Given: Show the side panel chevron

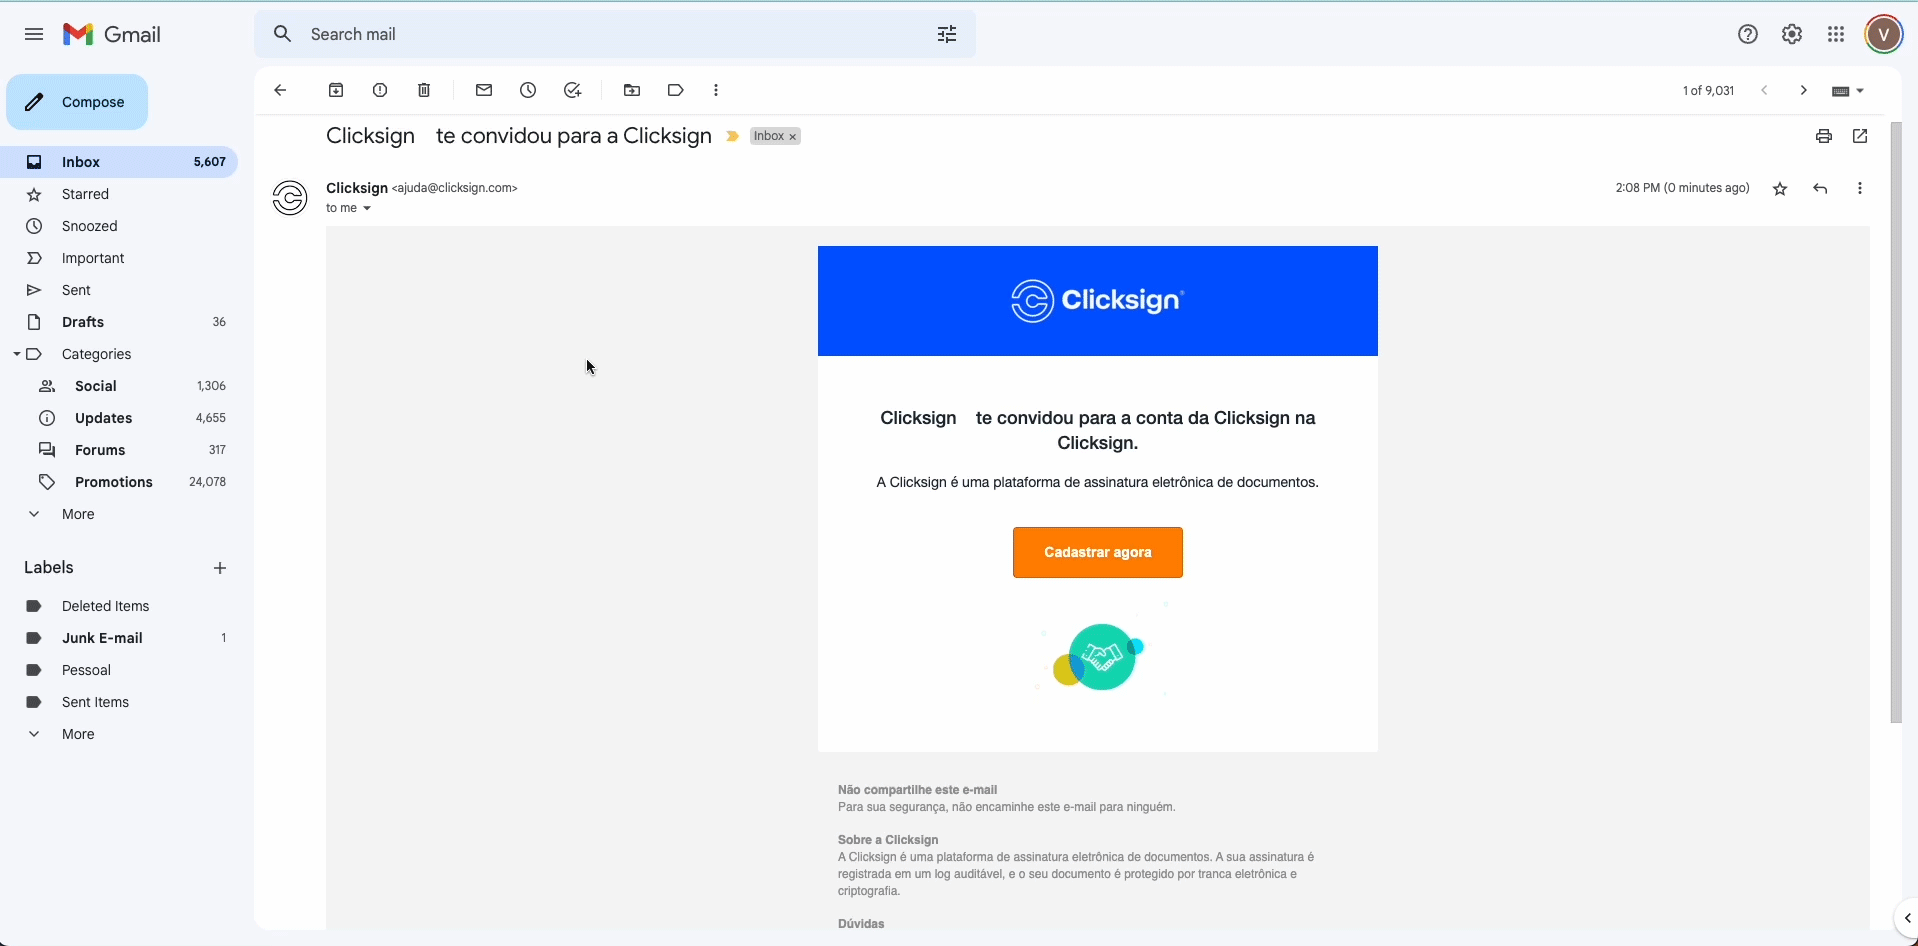Looking at the screenshot, I should [x=1906, y=918].
